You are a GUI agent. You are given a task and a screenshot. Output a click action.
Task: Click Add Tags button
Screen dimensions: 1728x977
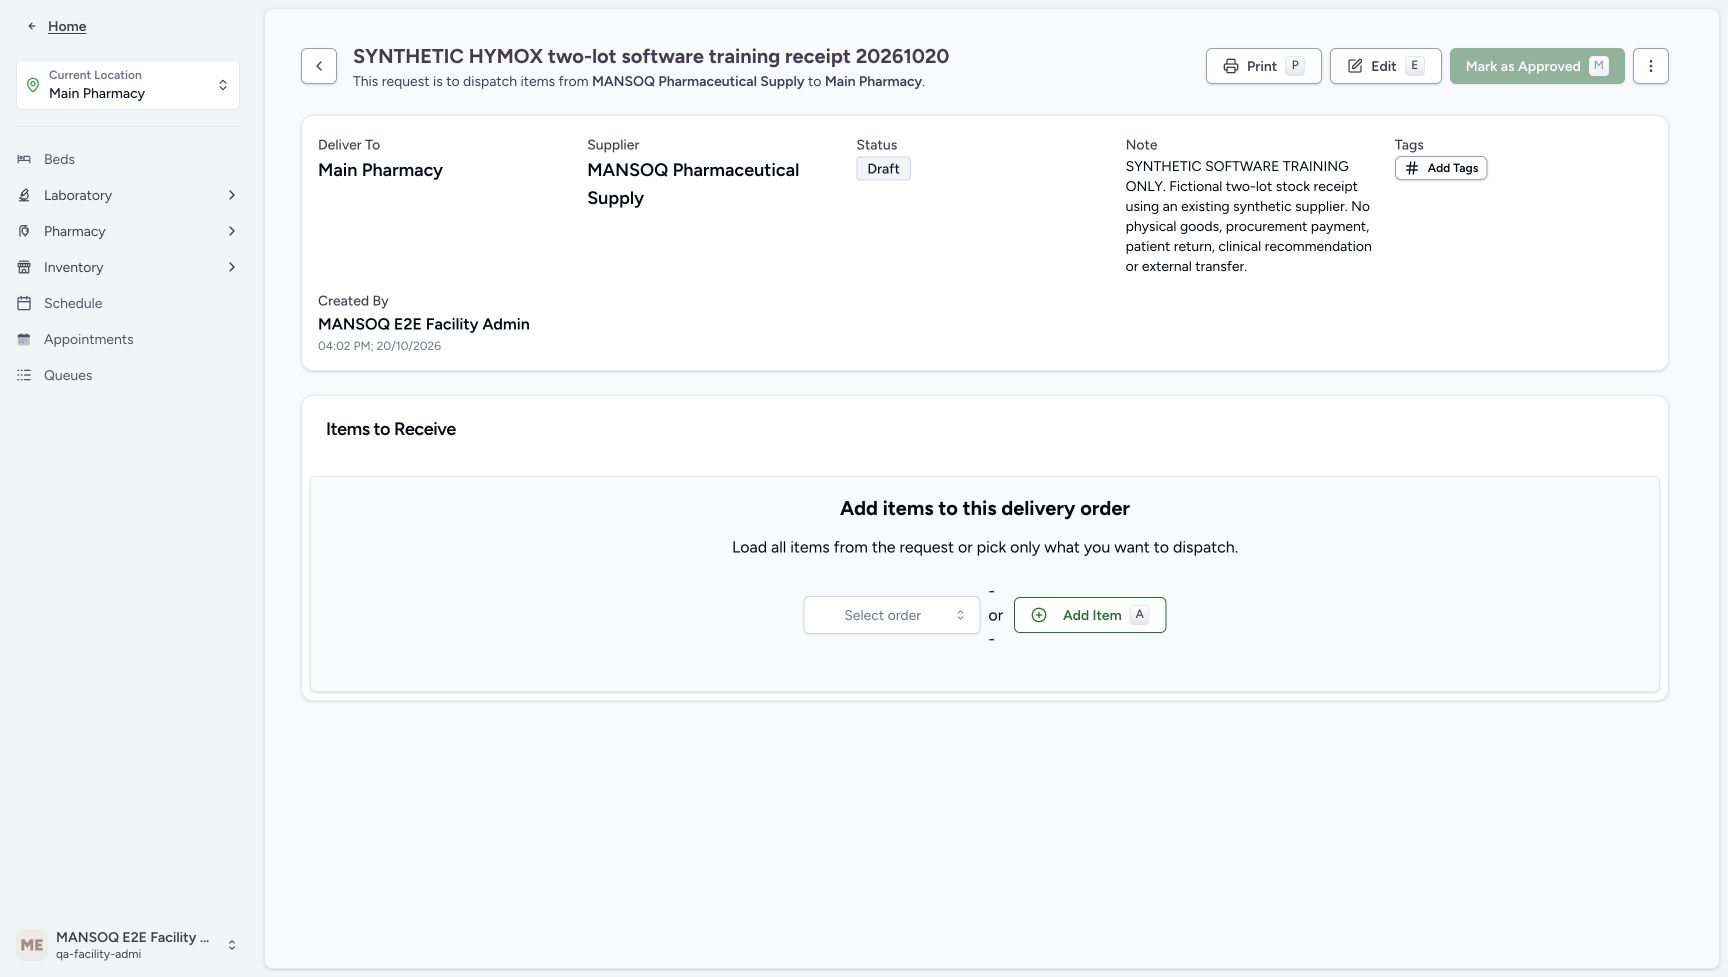[x=1441, y=168]
